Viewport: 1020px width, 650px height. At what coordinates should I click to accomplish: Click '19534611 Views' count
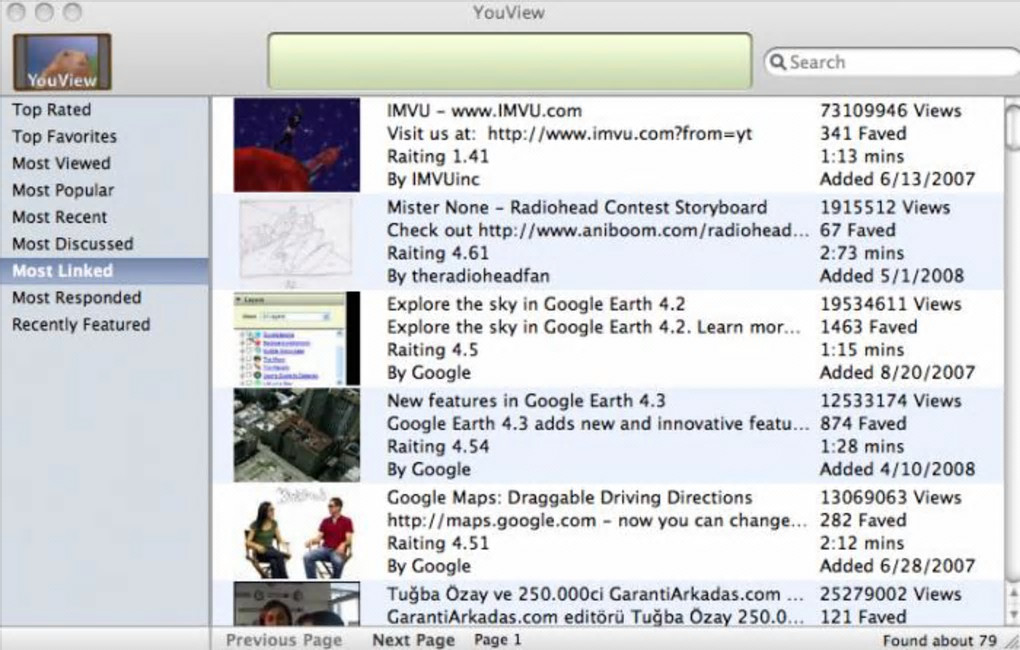(x=891, y=305)
